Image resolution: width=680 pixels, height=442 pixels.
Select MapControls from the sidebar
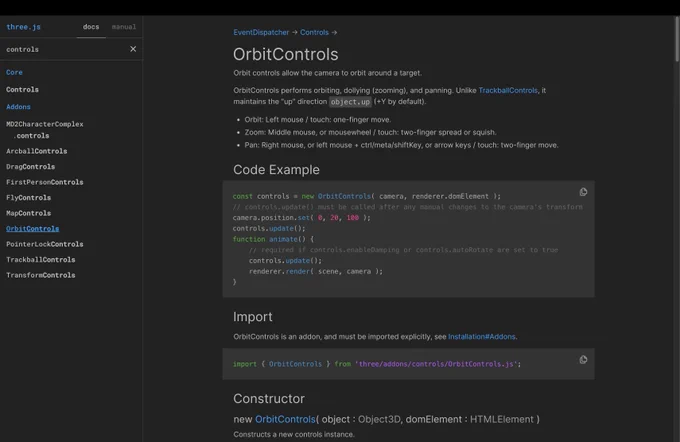(29, 213)
